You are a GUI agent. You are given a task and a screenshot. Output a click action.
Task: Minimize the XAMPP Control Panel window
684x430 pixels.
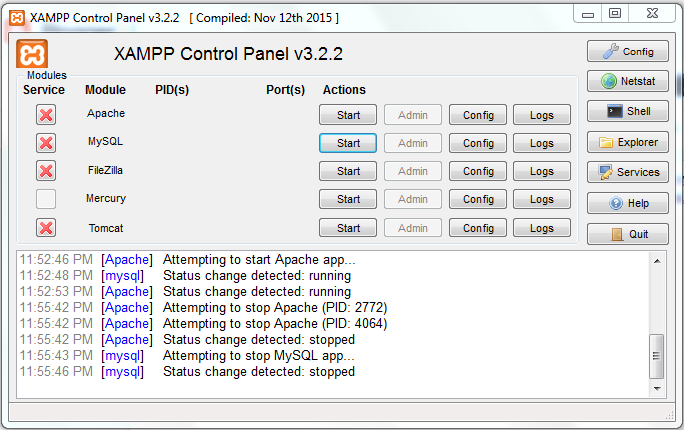click(588, 14)
